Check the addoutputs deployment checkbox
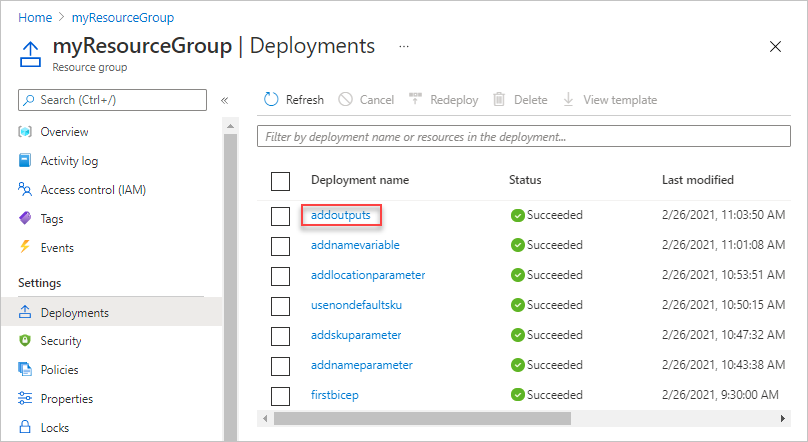Image resolution: width=808 pixels, height=442 pixels. coord(280,215)
